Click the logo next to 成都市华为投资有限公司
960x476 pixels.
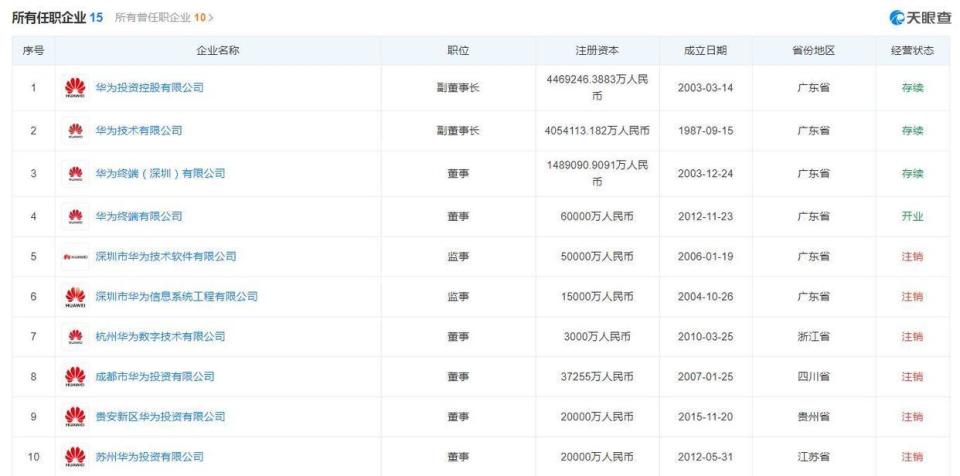[75, 377]
